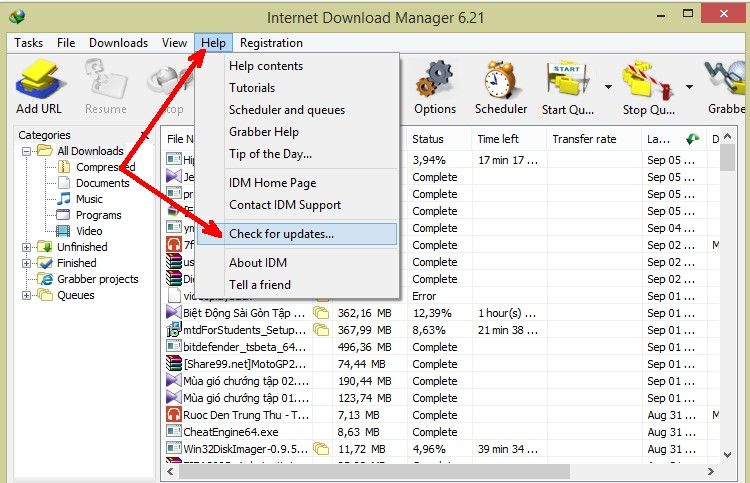Open the Registration menu
The image size is (750, 483).
point(271,43)
